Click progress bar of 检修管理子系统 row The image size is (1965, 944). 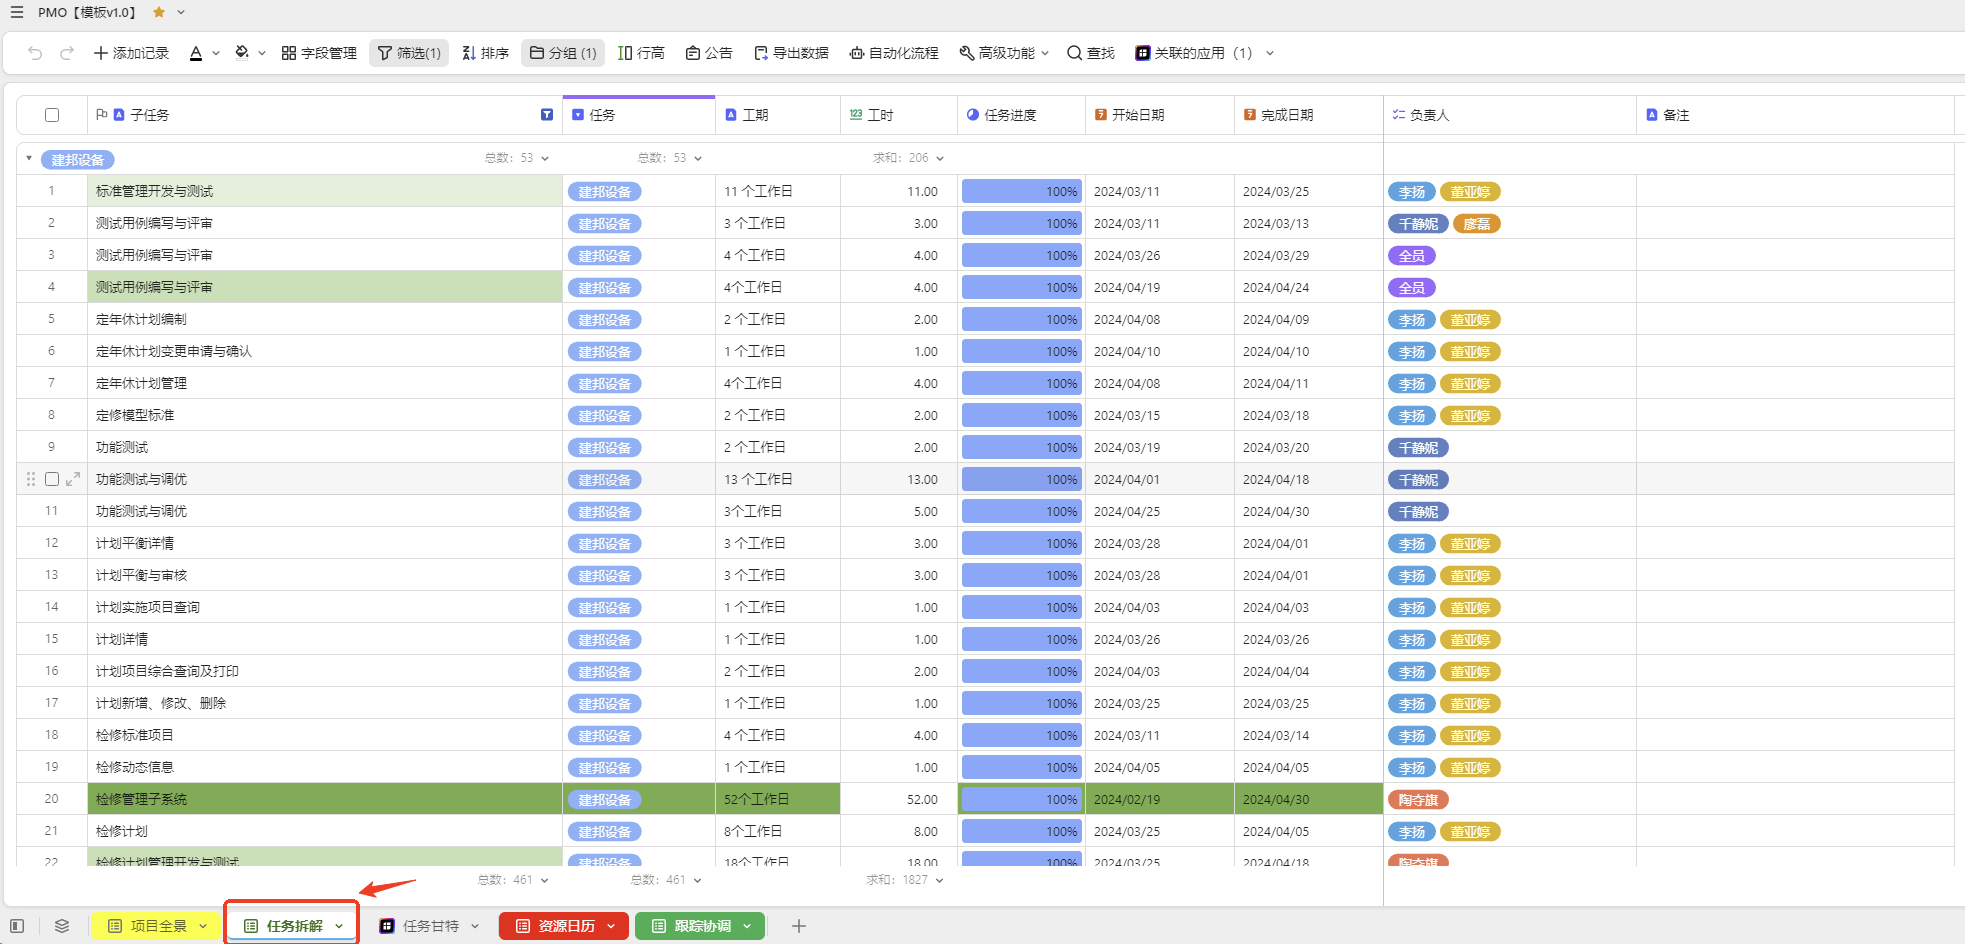tap(1022, 799)
